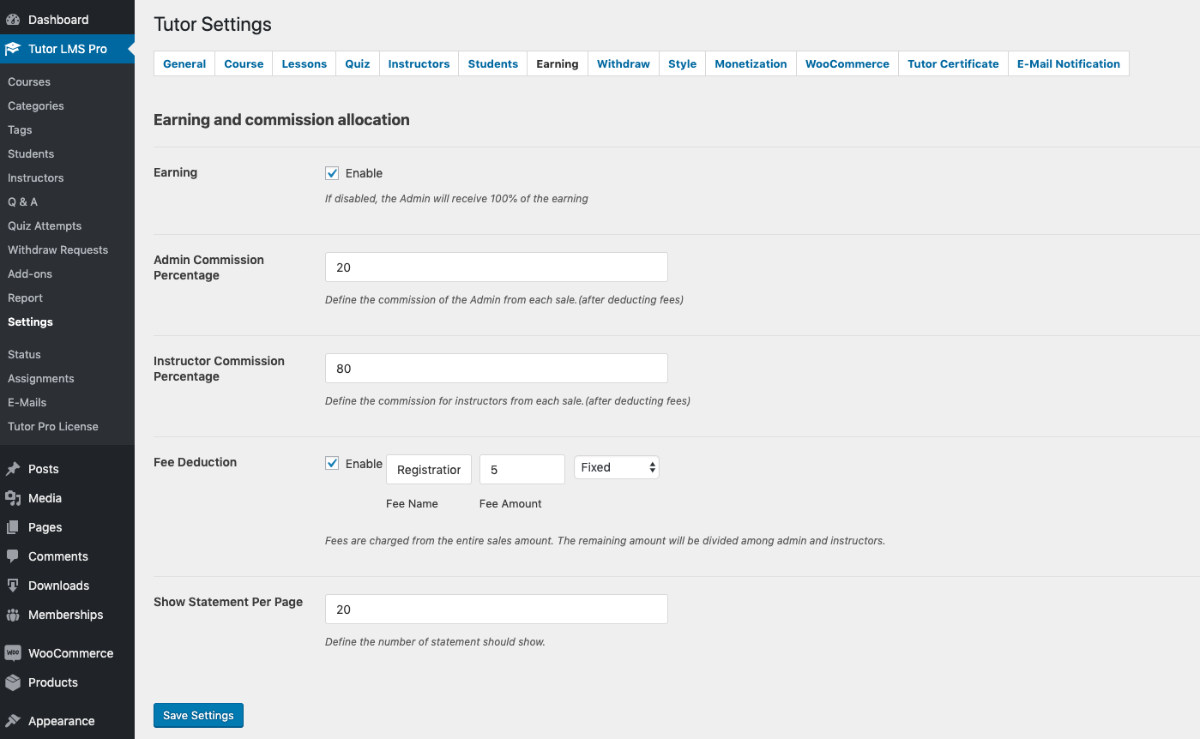Open the Media menu item
1200x739 pixels.
pyautogui.click(x=67, y=498)
